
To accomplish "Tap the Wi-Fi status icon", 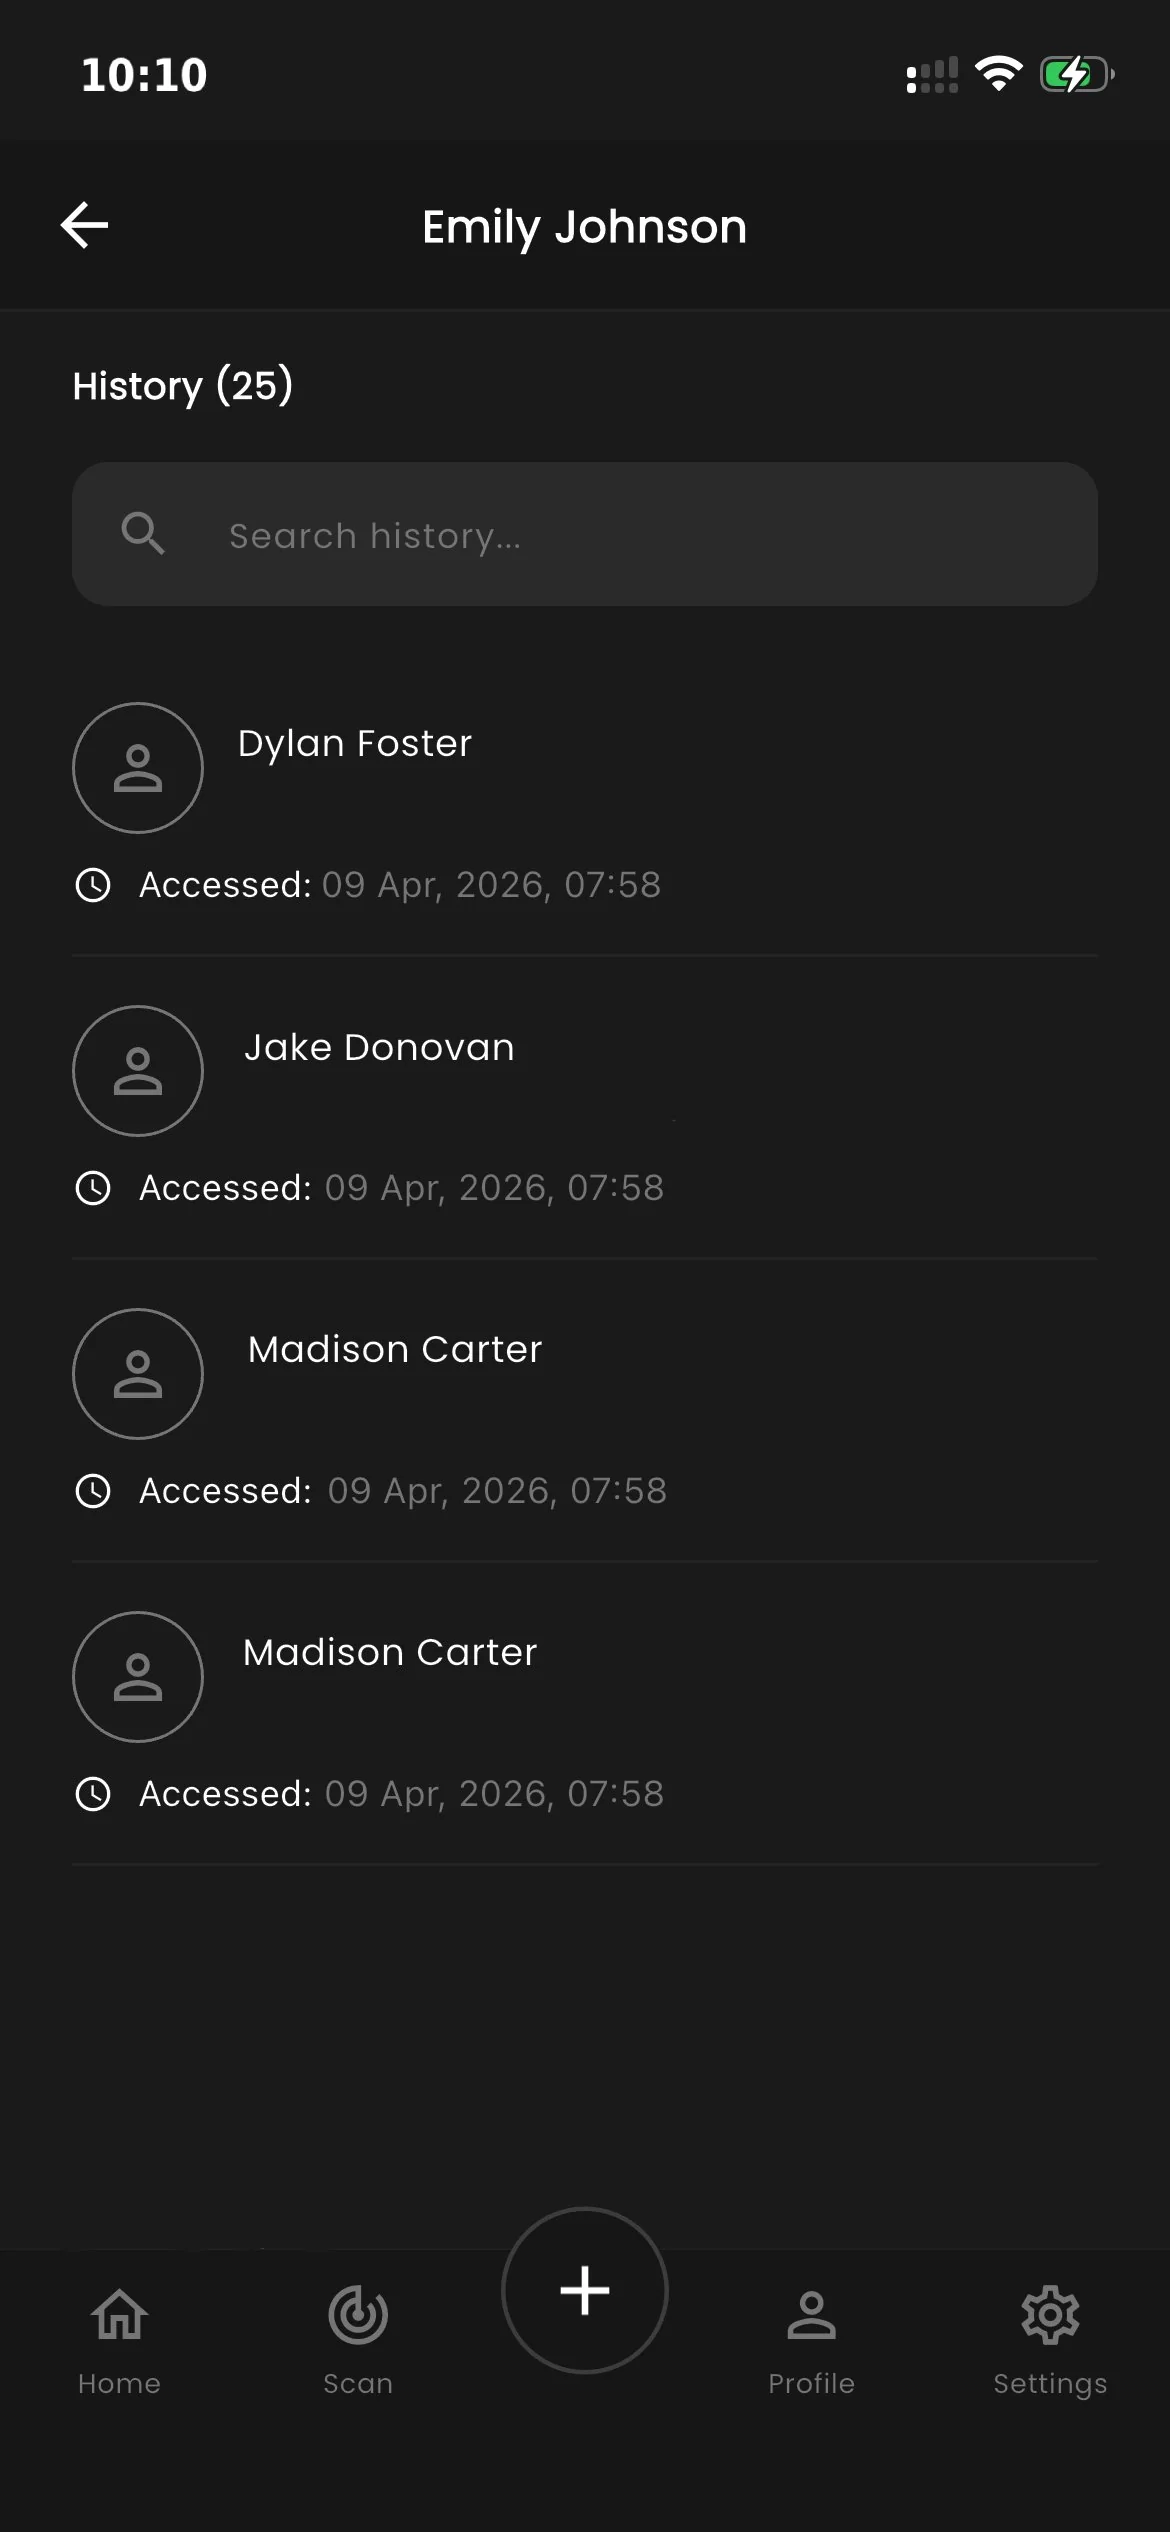I will click(998, 74).
